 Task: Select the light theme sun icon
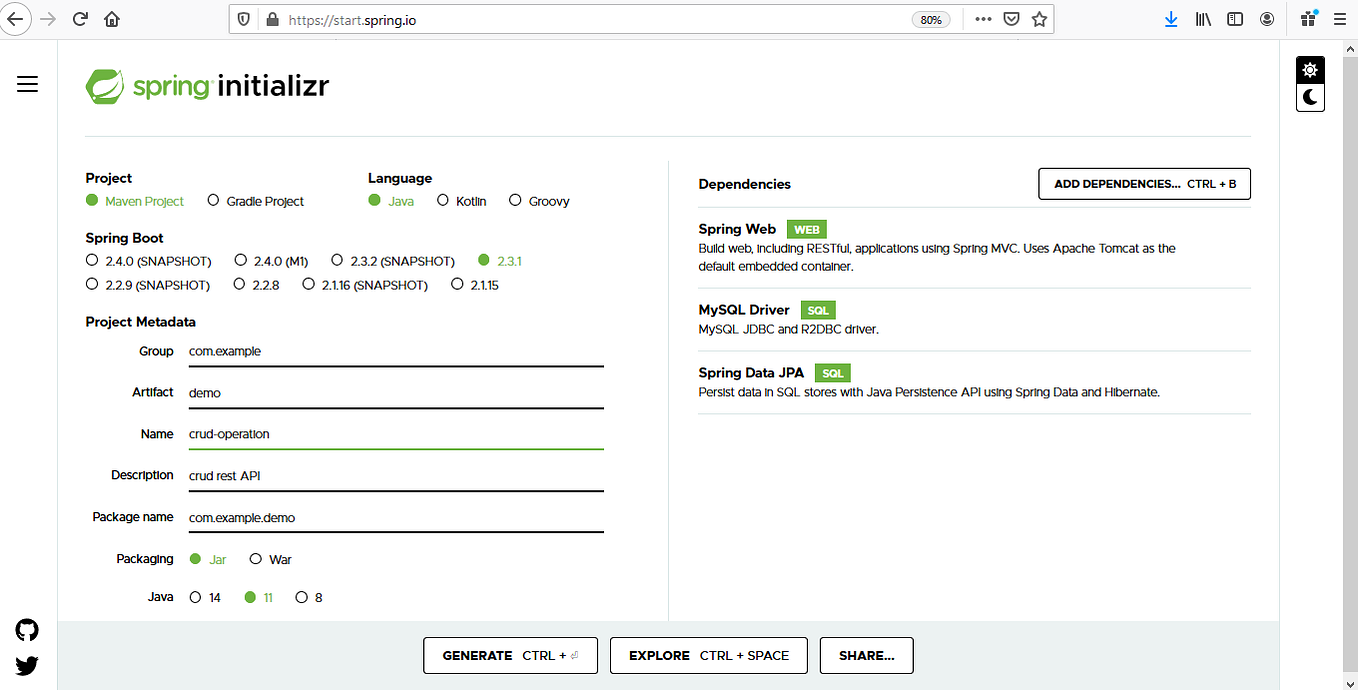pos(1310,69)
